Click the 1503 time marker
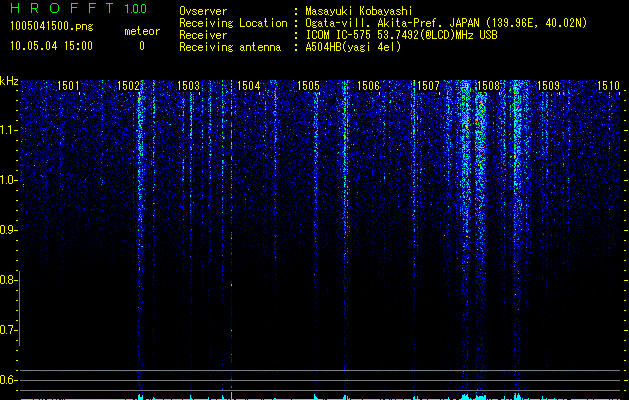Viewport: 629px width, 400px height. [188, 86]
